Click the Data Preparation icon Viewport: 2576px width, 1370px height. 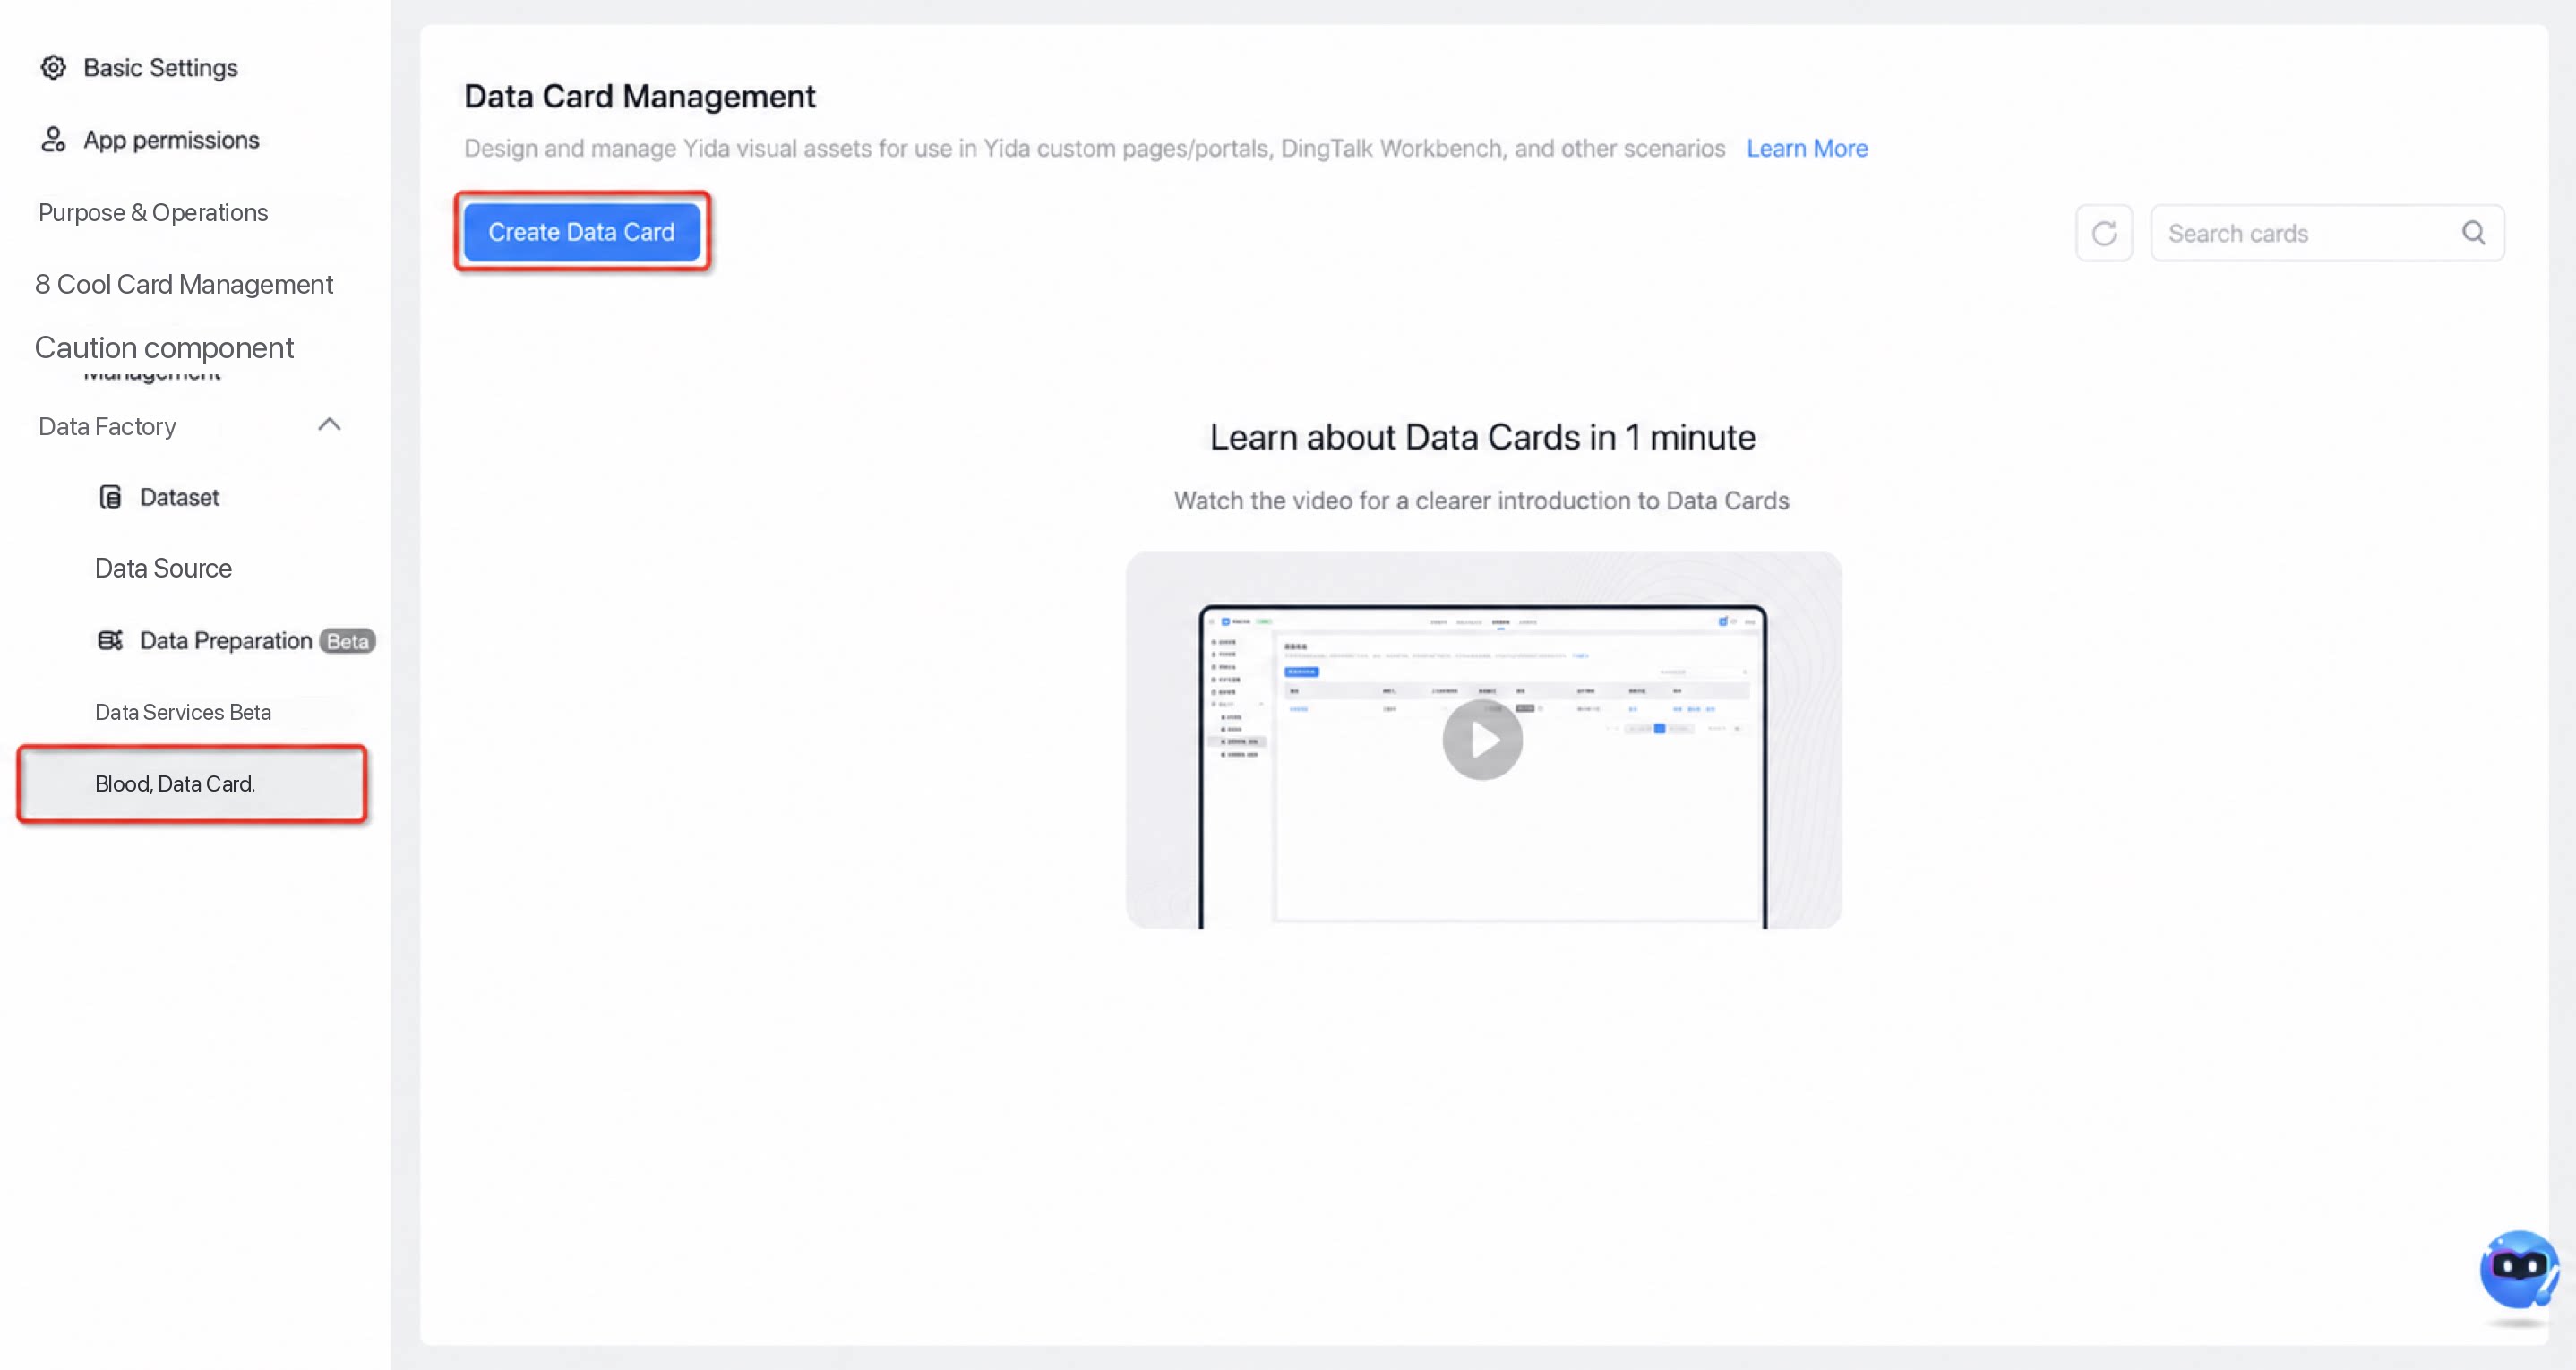tap(110, 641)
